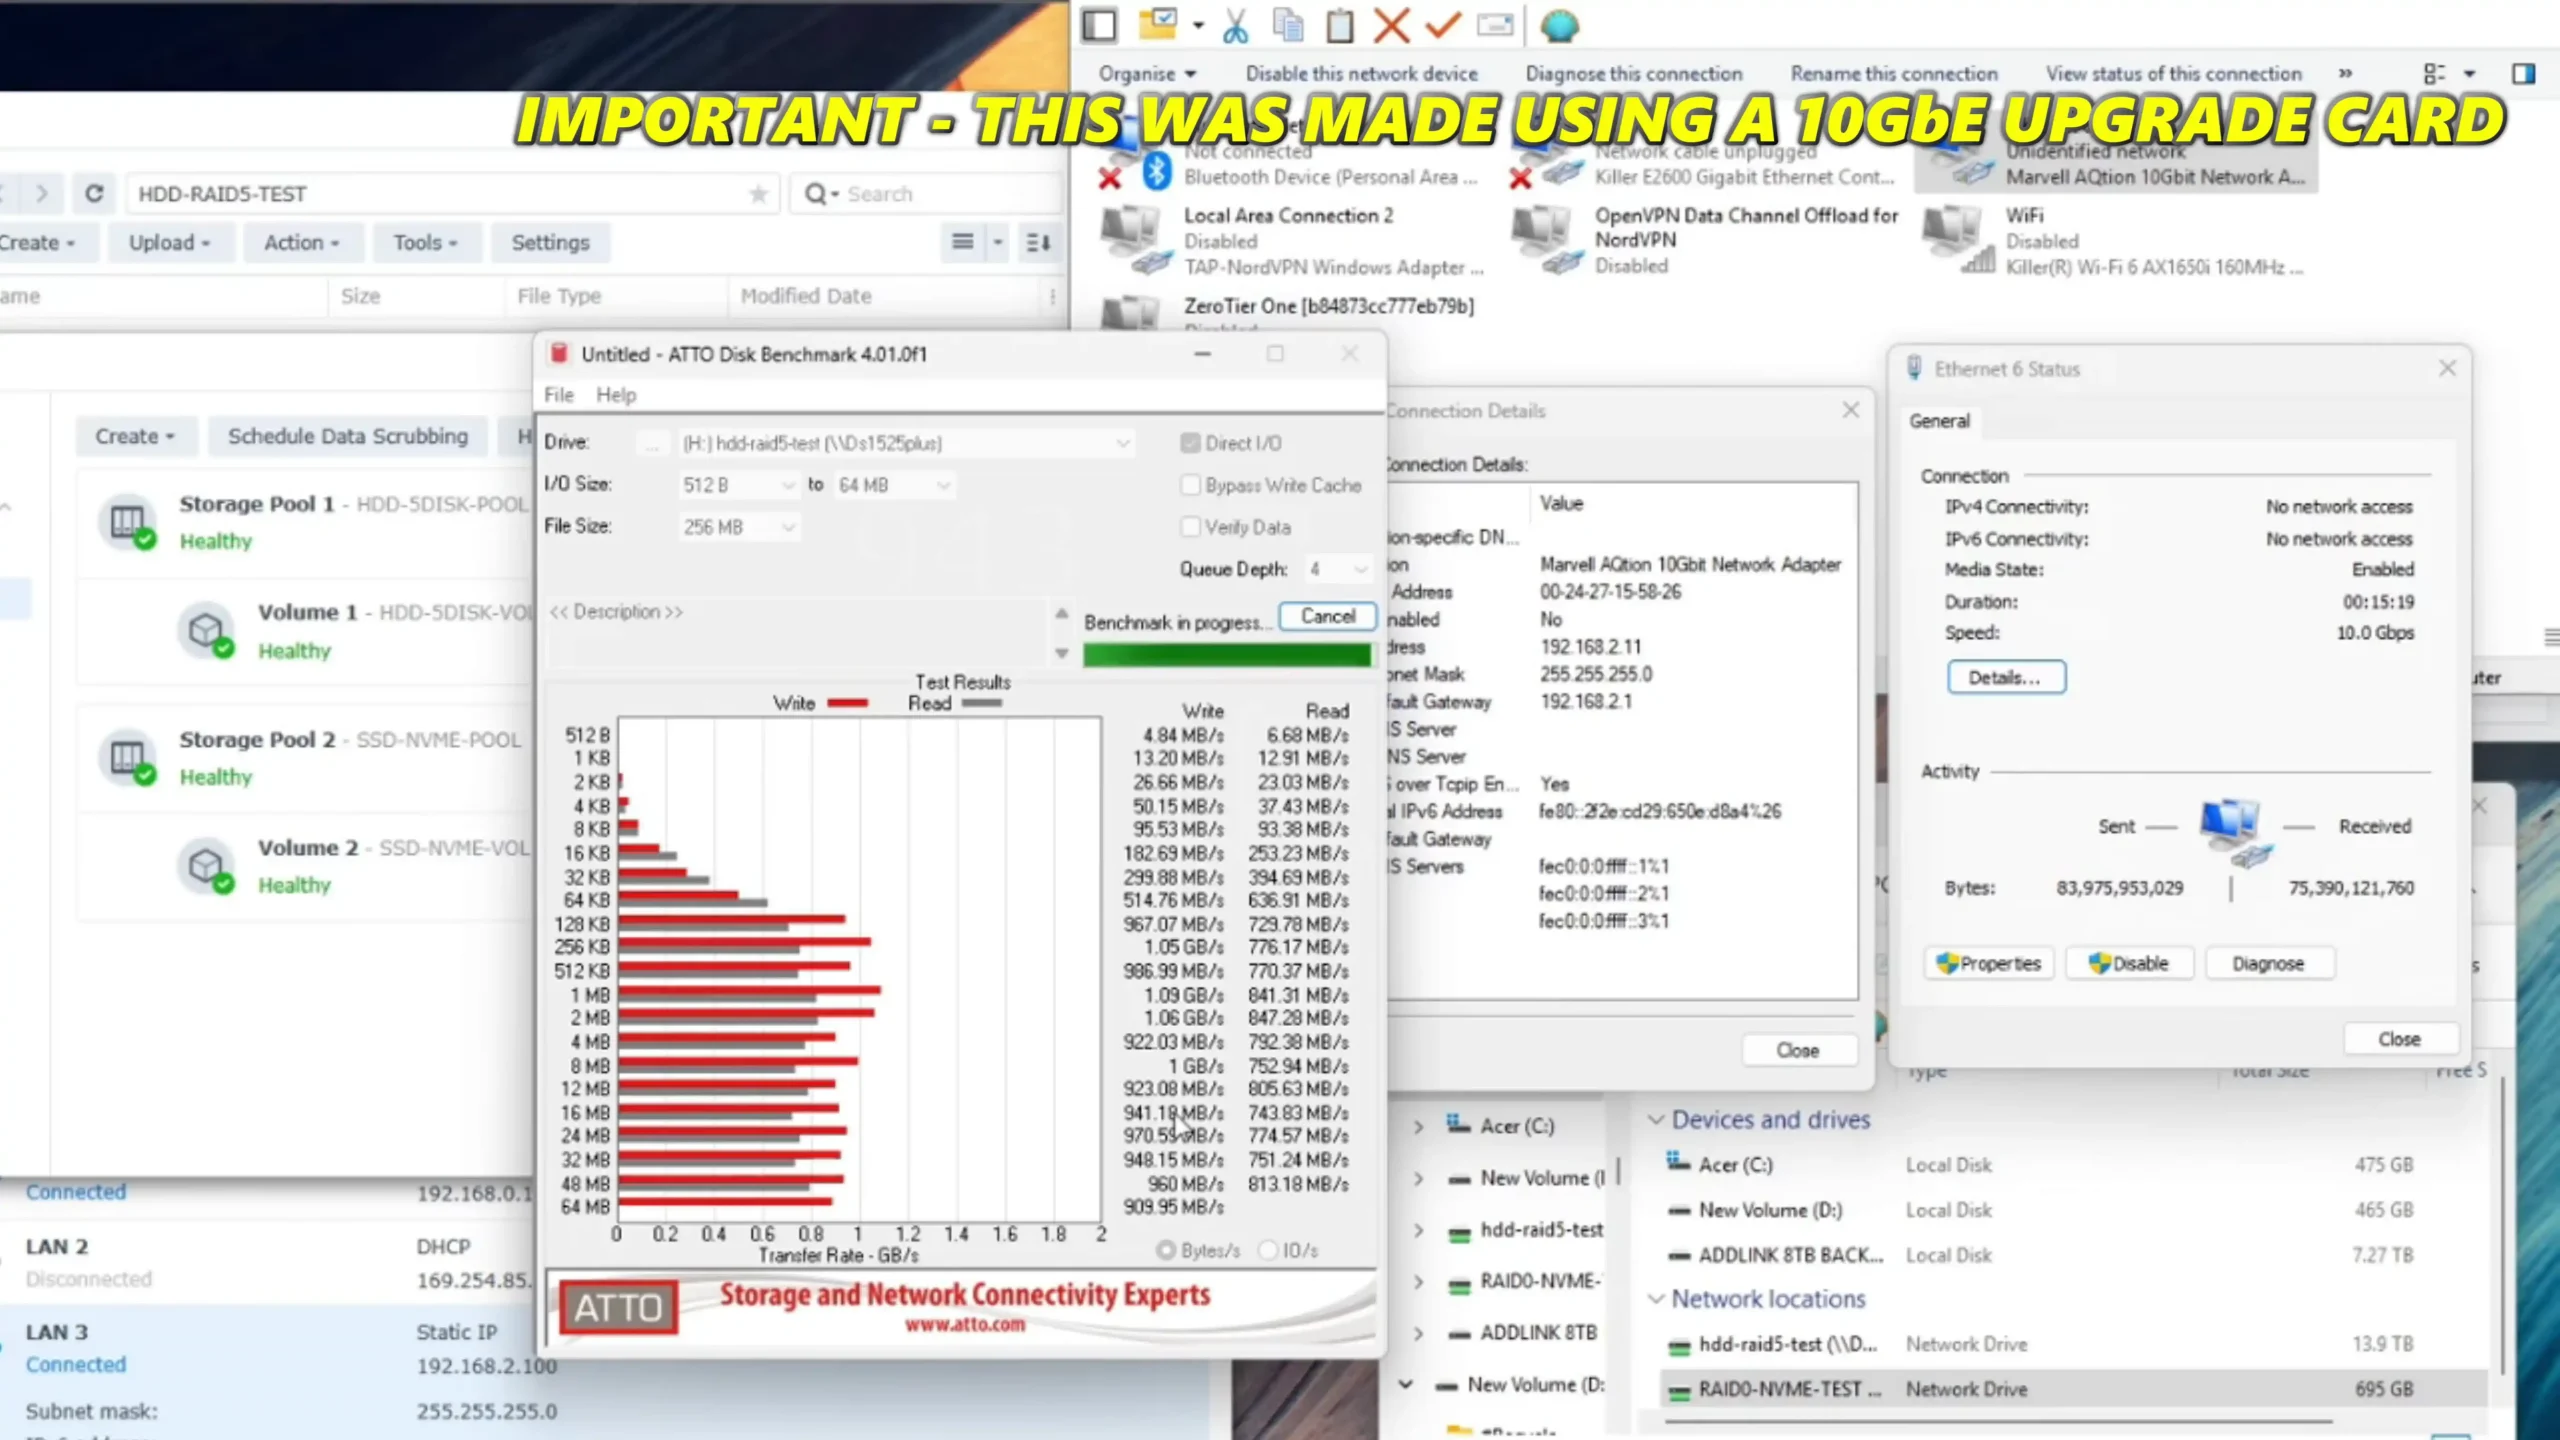2560x1440 pixels.
Task: Click the Details... button in Ethernet Status
Action: click(x=2006, y=677)
